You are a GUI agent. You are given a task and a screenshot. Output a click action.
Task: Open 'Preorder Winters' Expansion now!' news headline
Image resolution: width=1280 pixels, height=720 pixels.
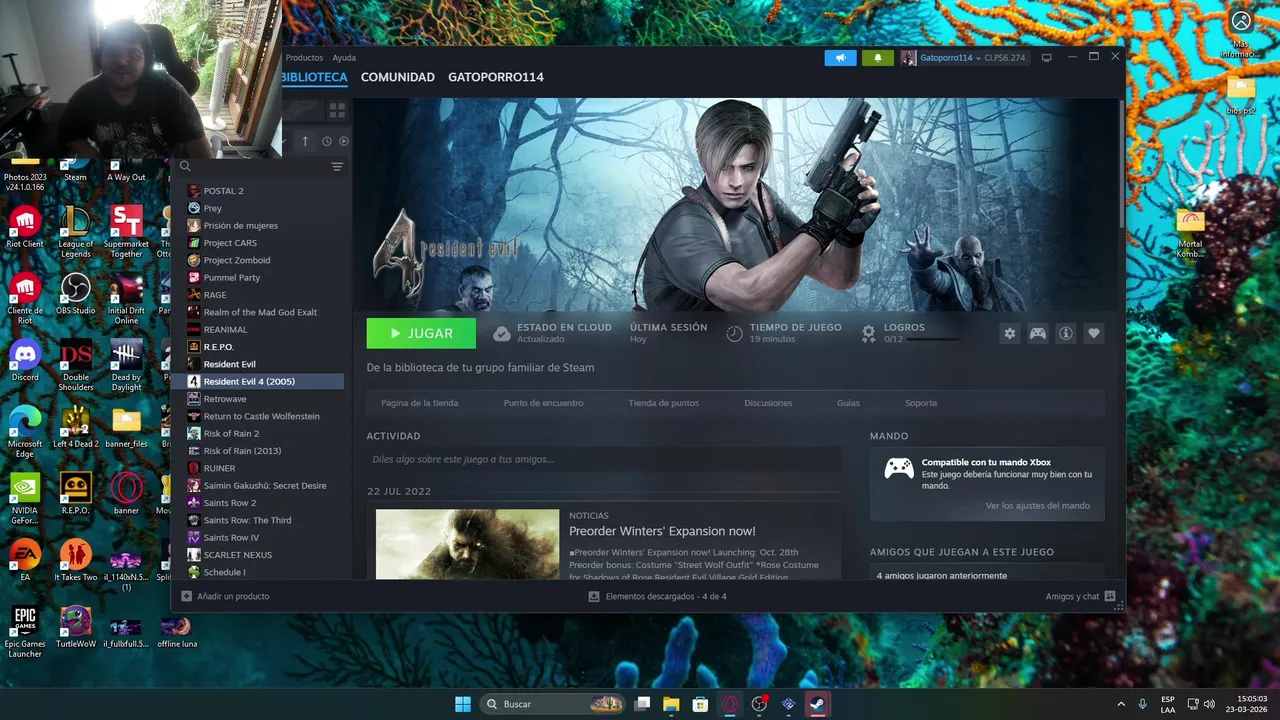coord(662,531)
